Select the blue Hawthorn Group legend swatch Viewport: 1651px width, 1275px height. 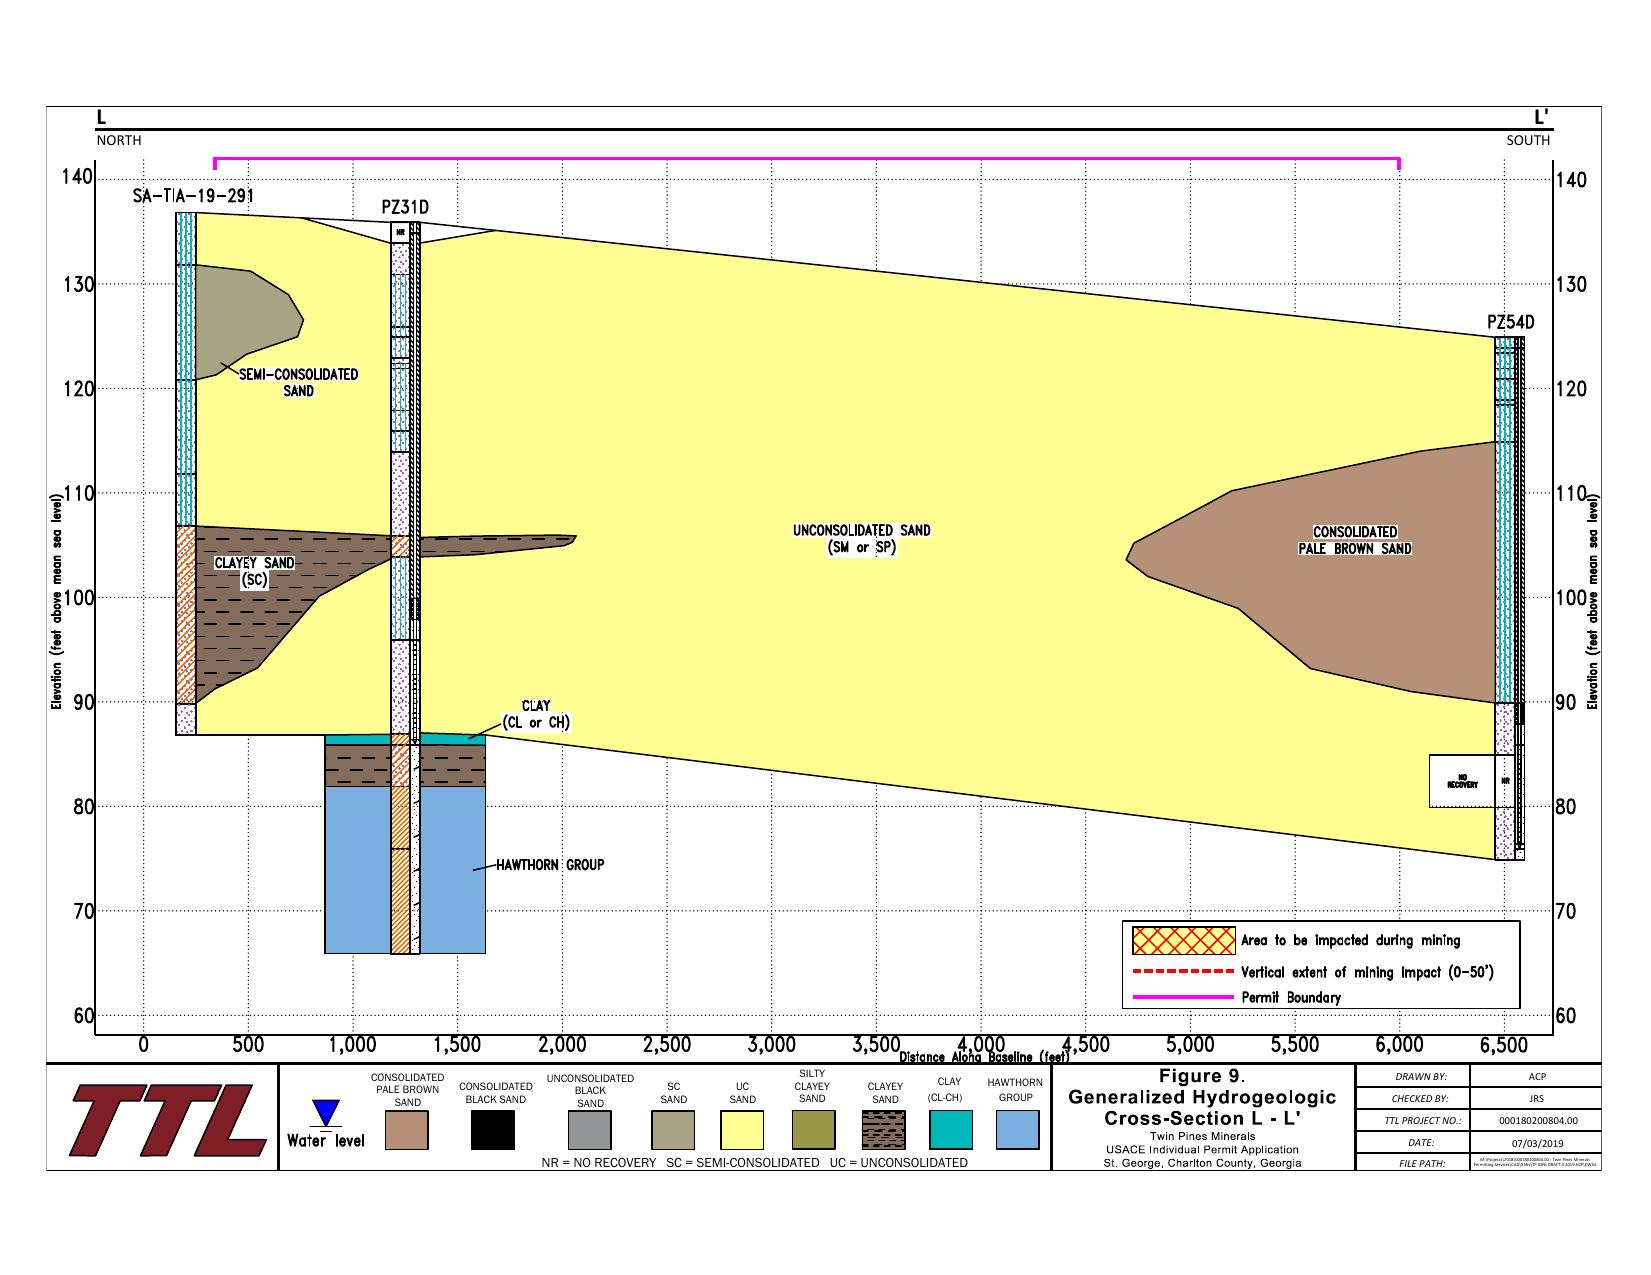pyautogui.click(x=1017, y=1130)
